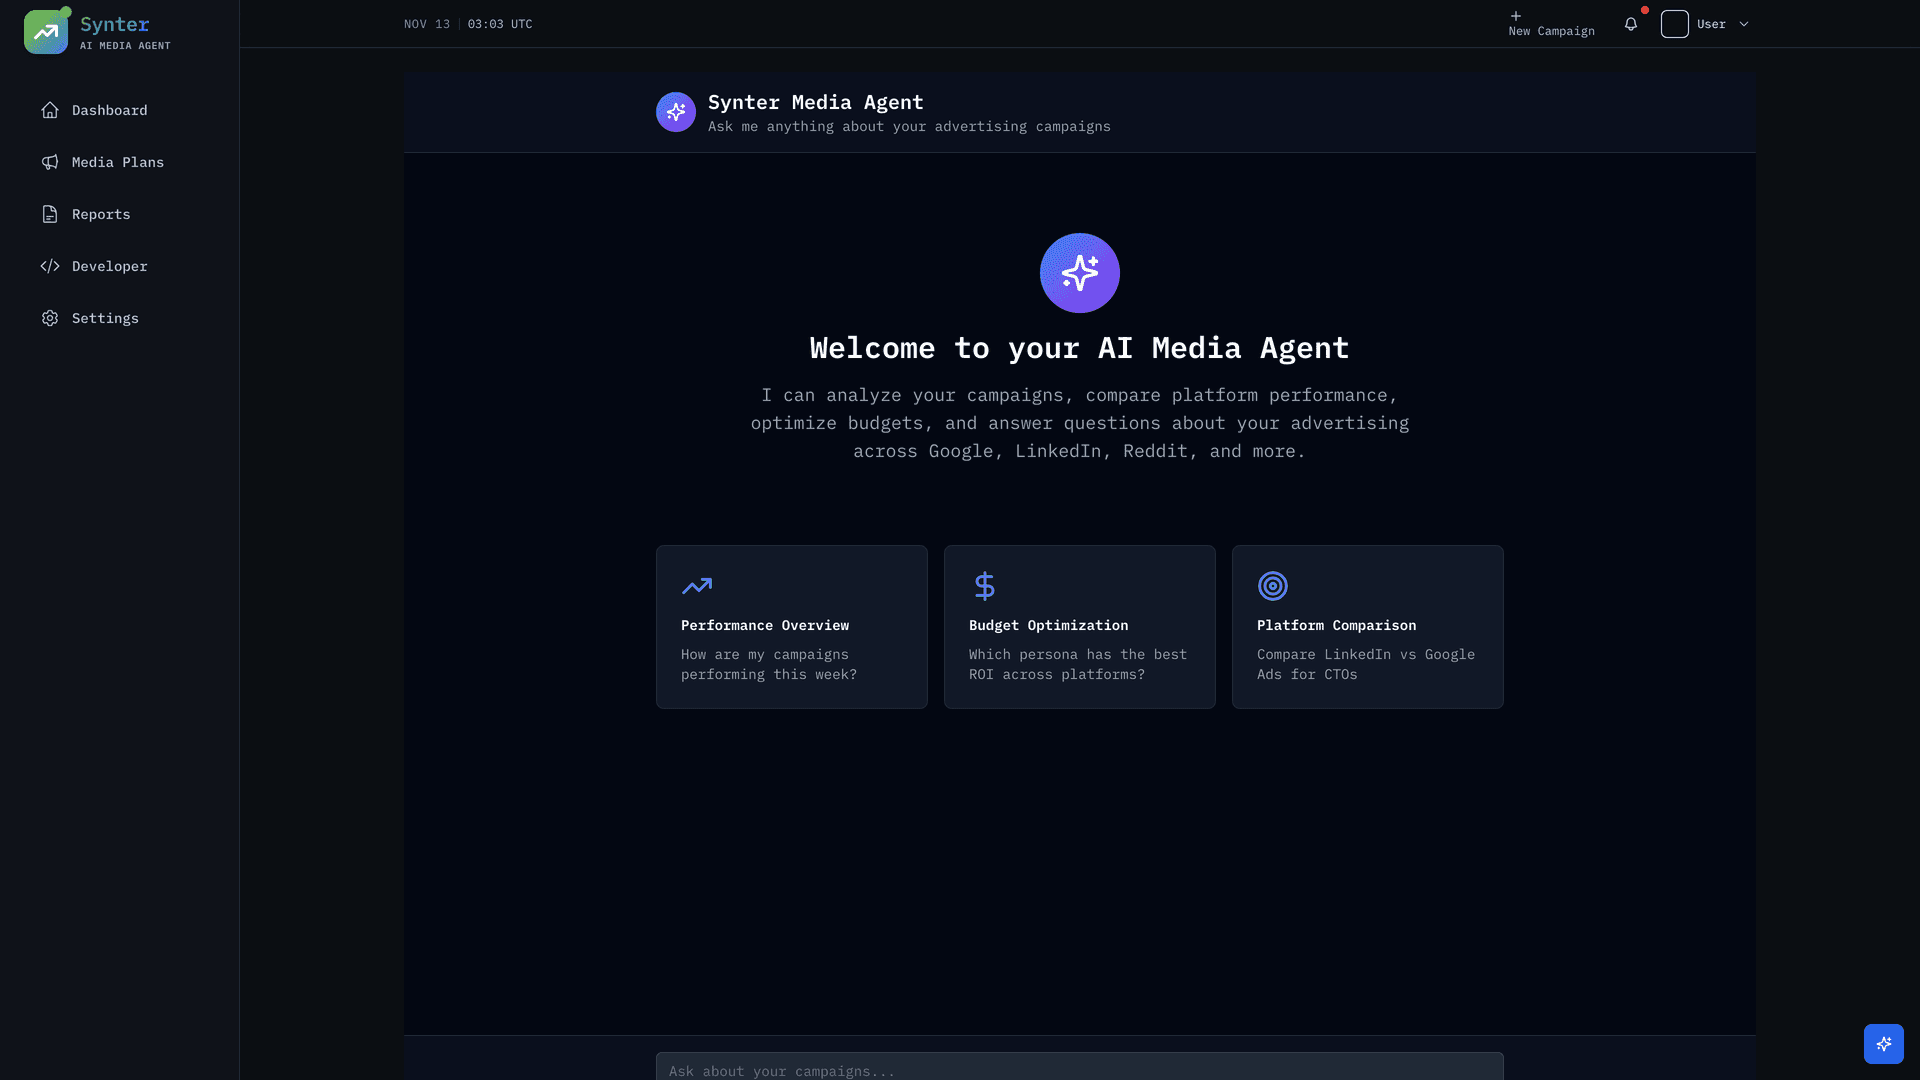Screen dimensions: 1920x1080
Task: Select the Performance Overview suggestion card
Action: click(791, 627)
